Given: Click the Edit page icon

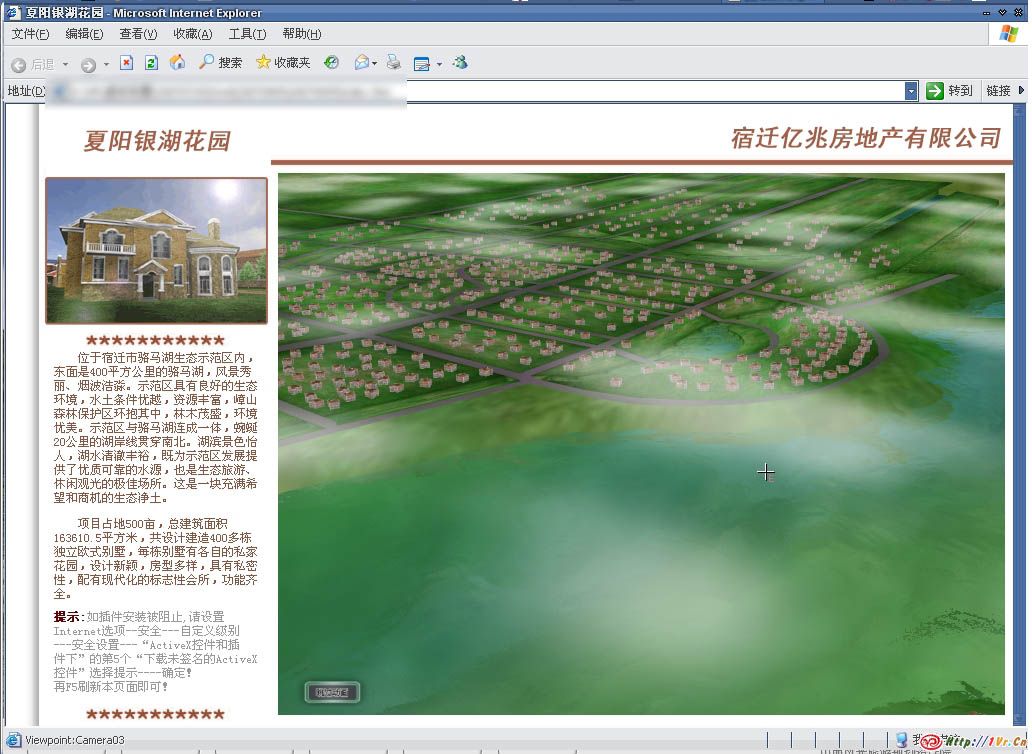Looking at the screenshot, I should pos(421,63).
